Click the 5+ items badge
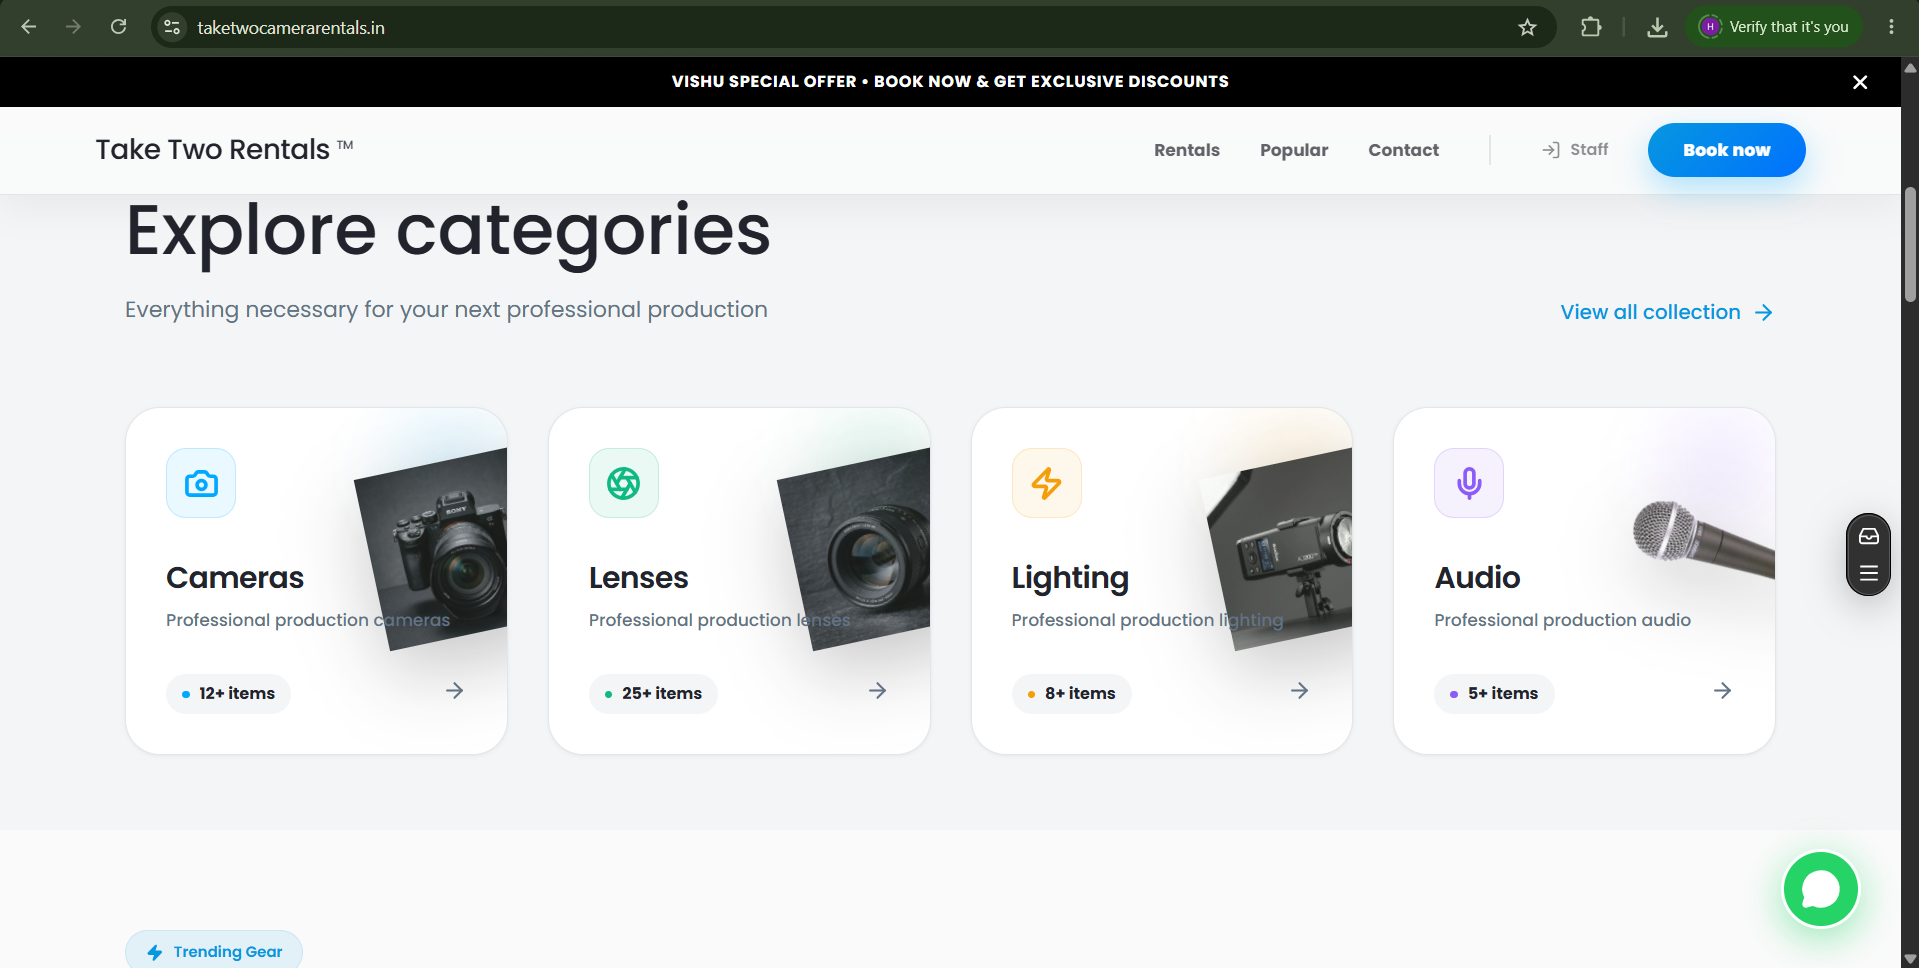Viewport: 1919px width, 968px height. [1494, 693]
